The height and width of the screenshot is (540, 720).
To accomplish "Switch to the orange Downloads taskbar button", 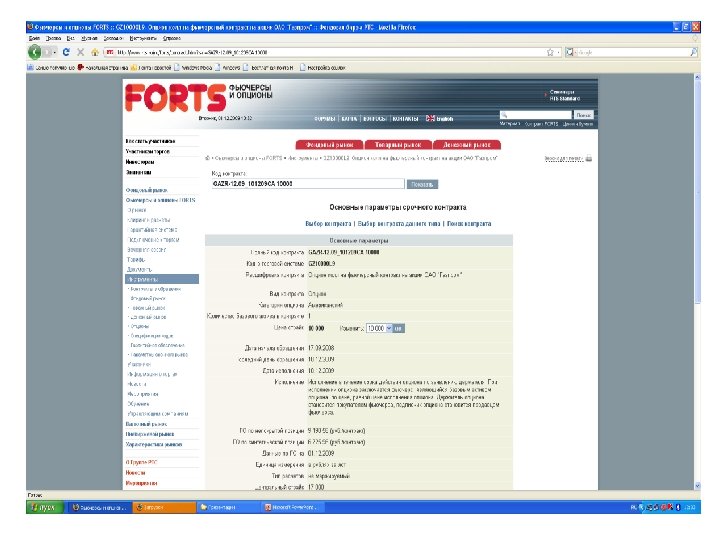I will [163, 507].
